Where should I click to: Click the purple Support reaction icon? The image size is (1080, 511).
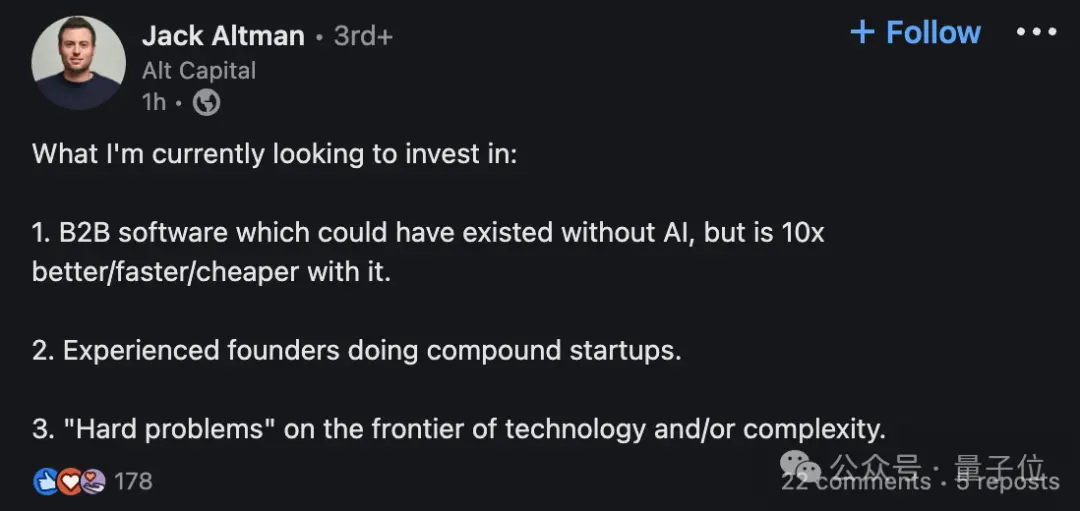pyautogui.click(x=93, y=481)
